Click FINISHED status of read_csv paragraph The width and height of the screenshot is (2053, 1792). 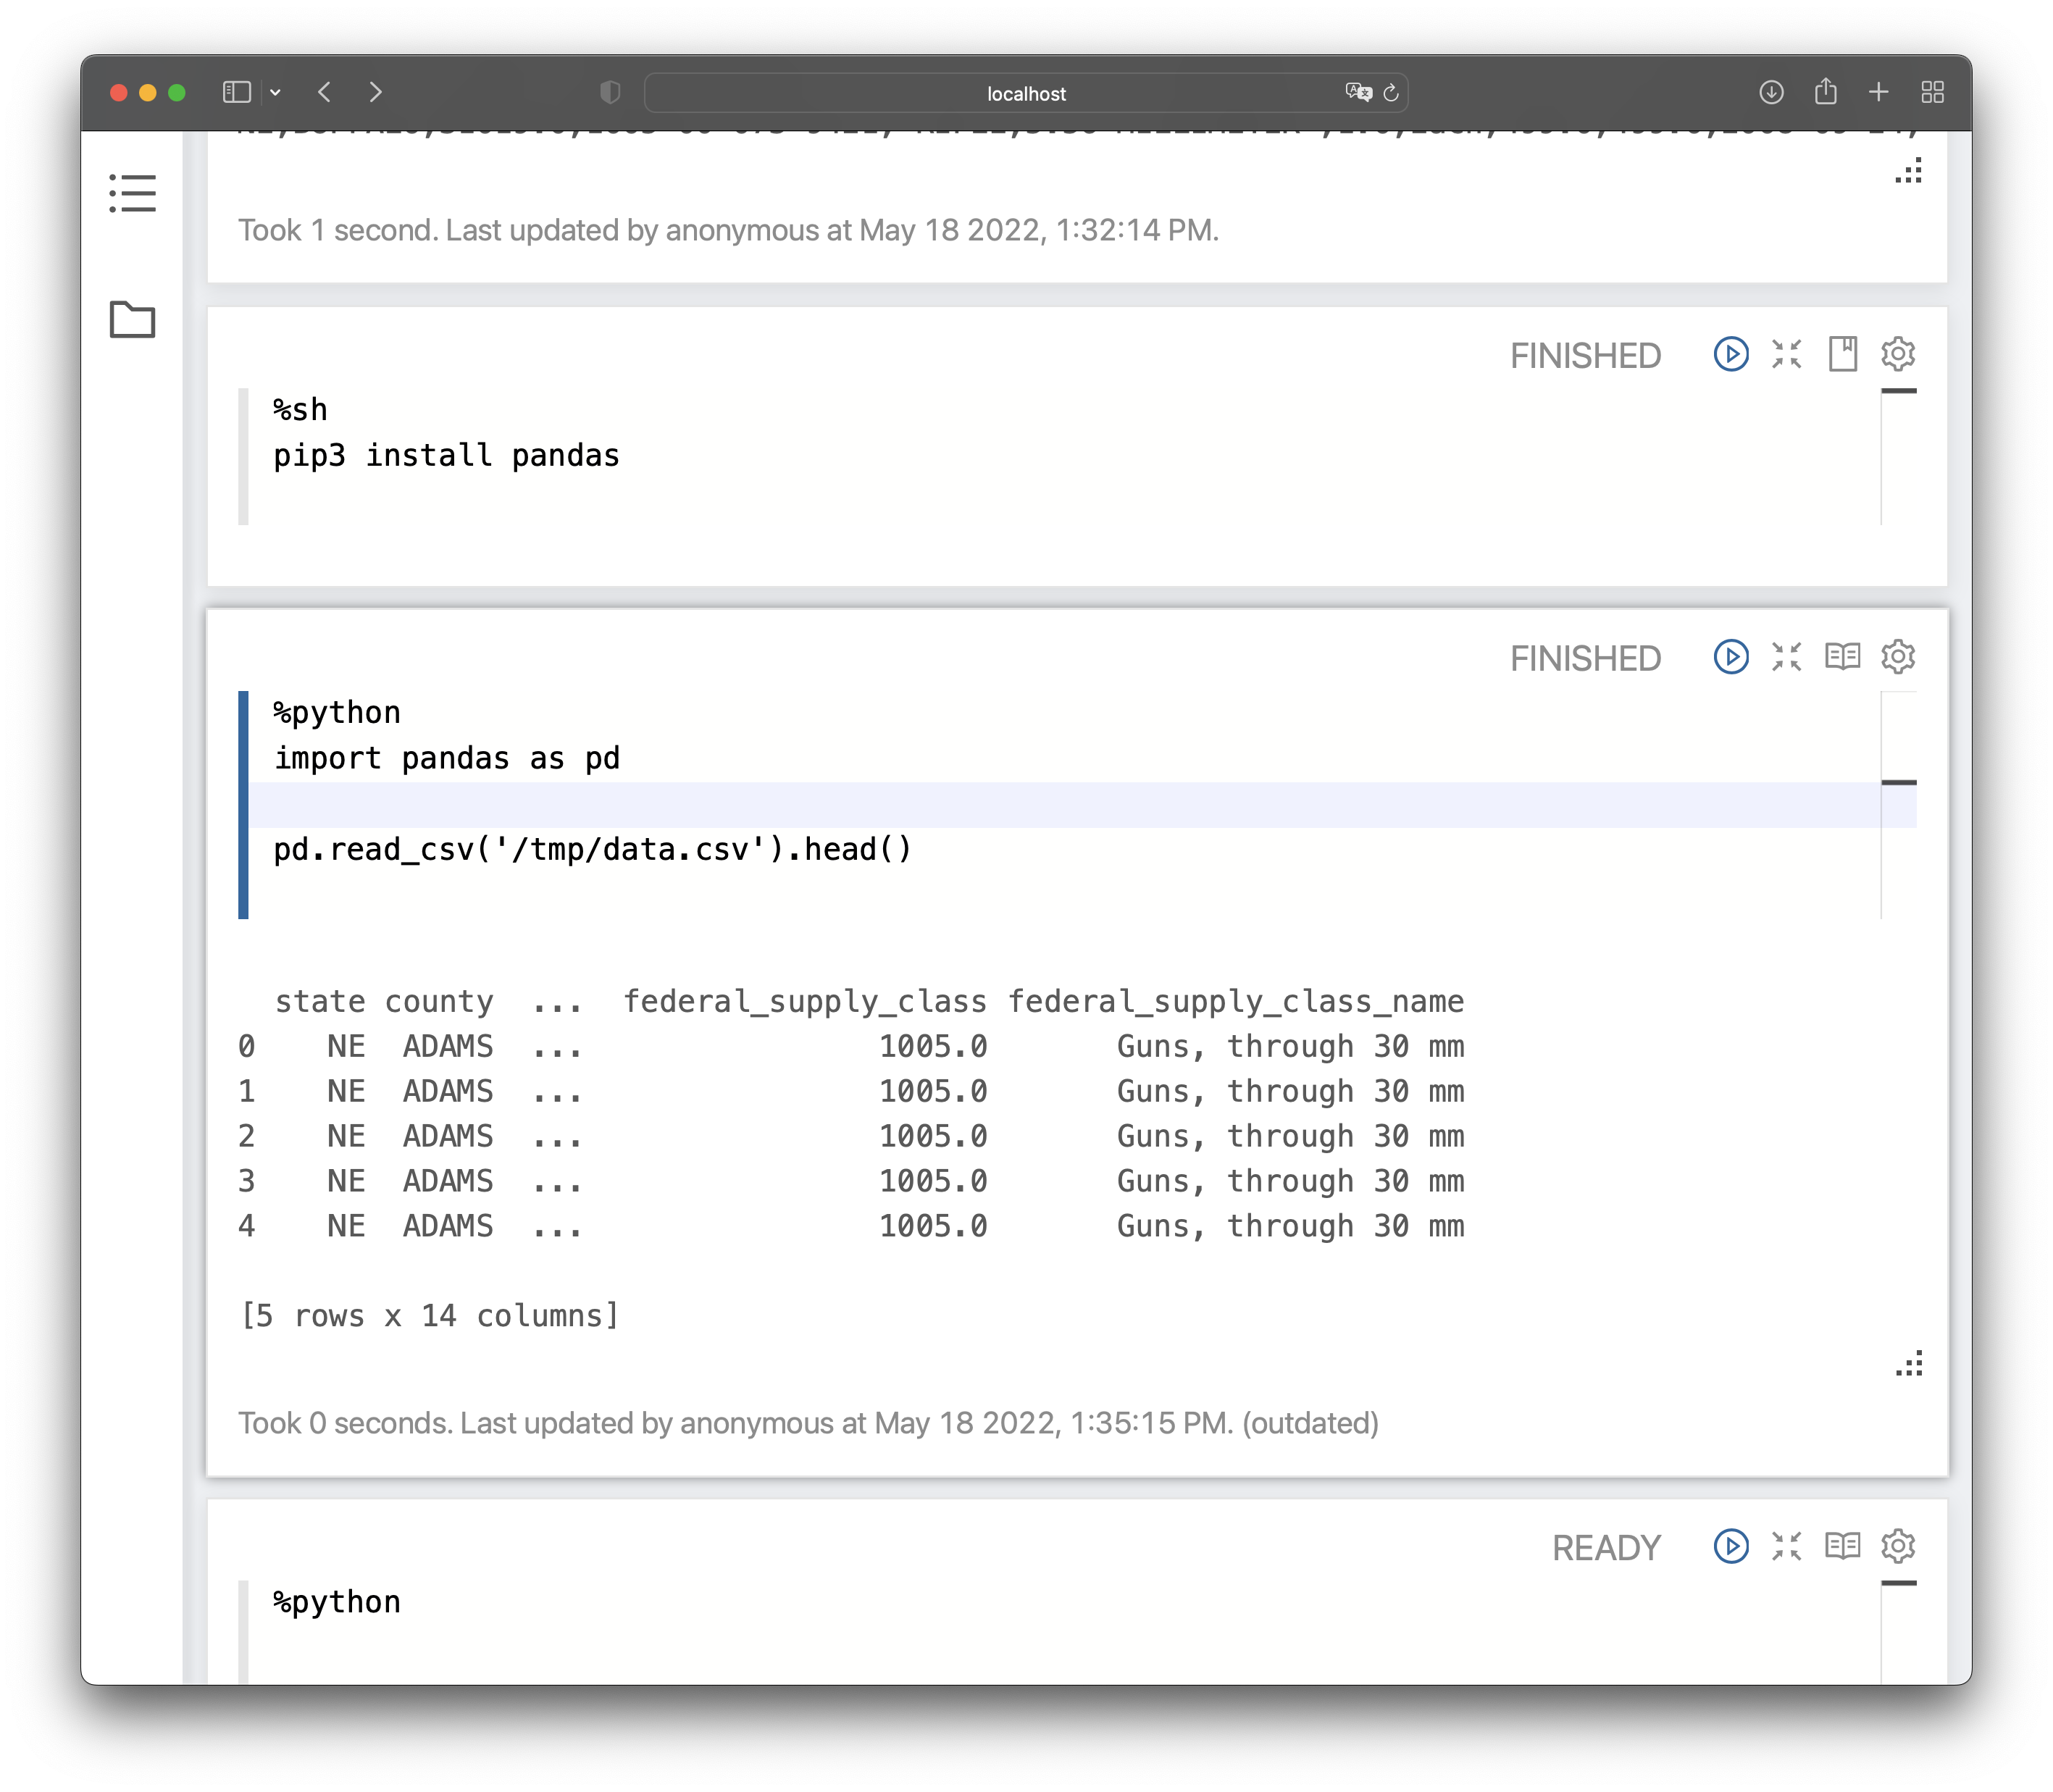1585,659
